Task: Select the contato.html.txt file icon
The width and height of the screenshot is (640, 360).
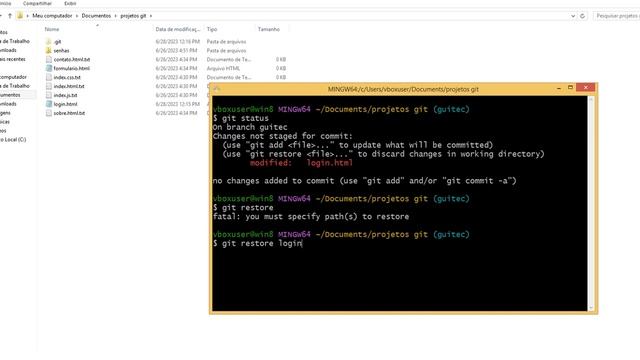Action: pyautogui.click(x=49, y=60)
